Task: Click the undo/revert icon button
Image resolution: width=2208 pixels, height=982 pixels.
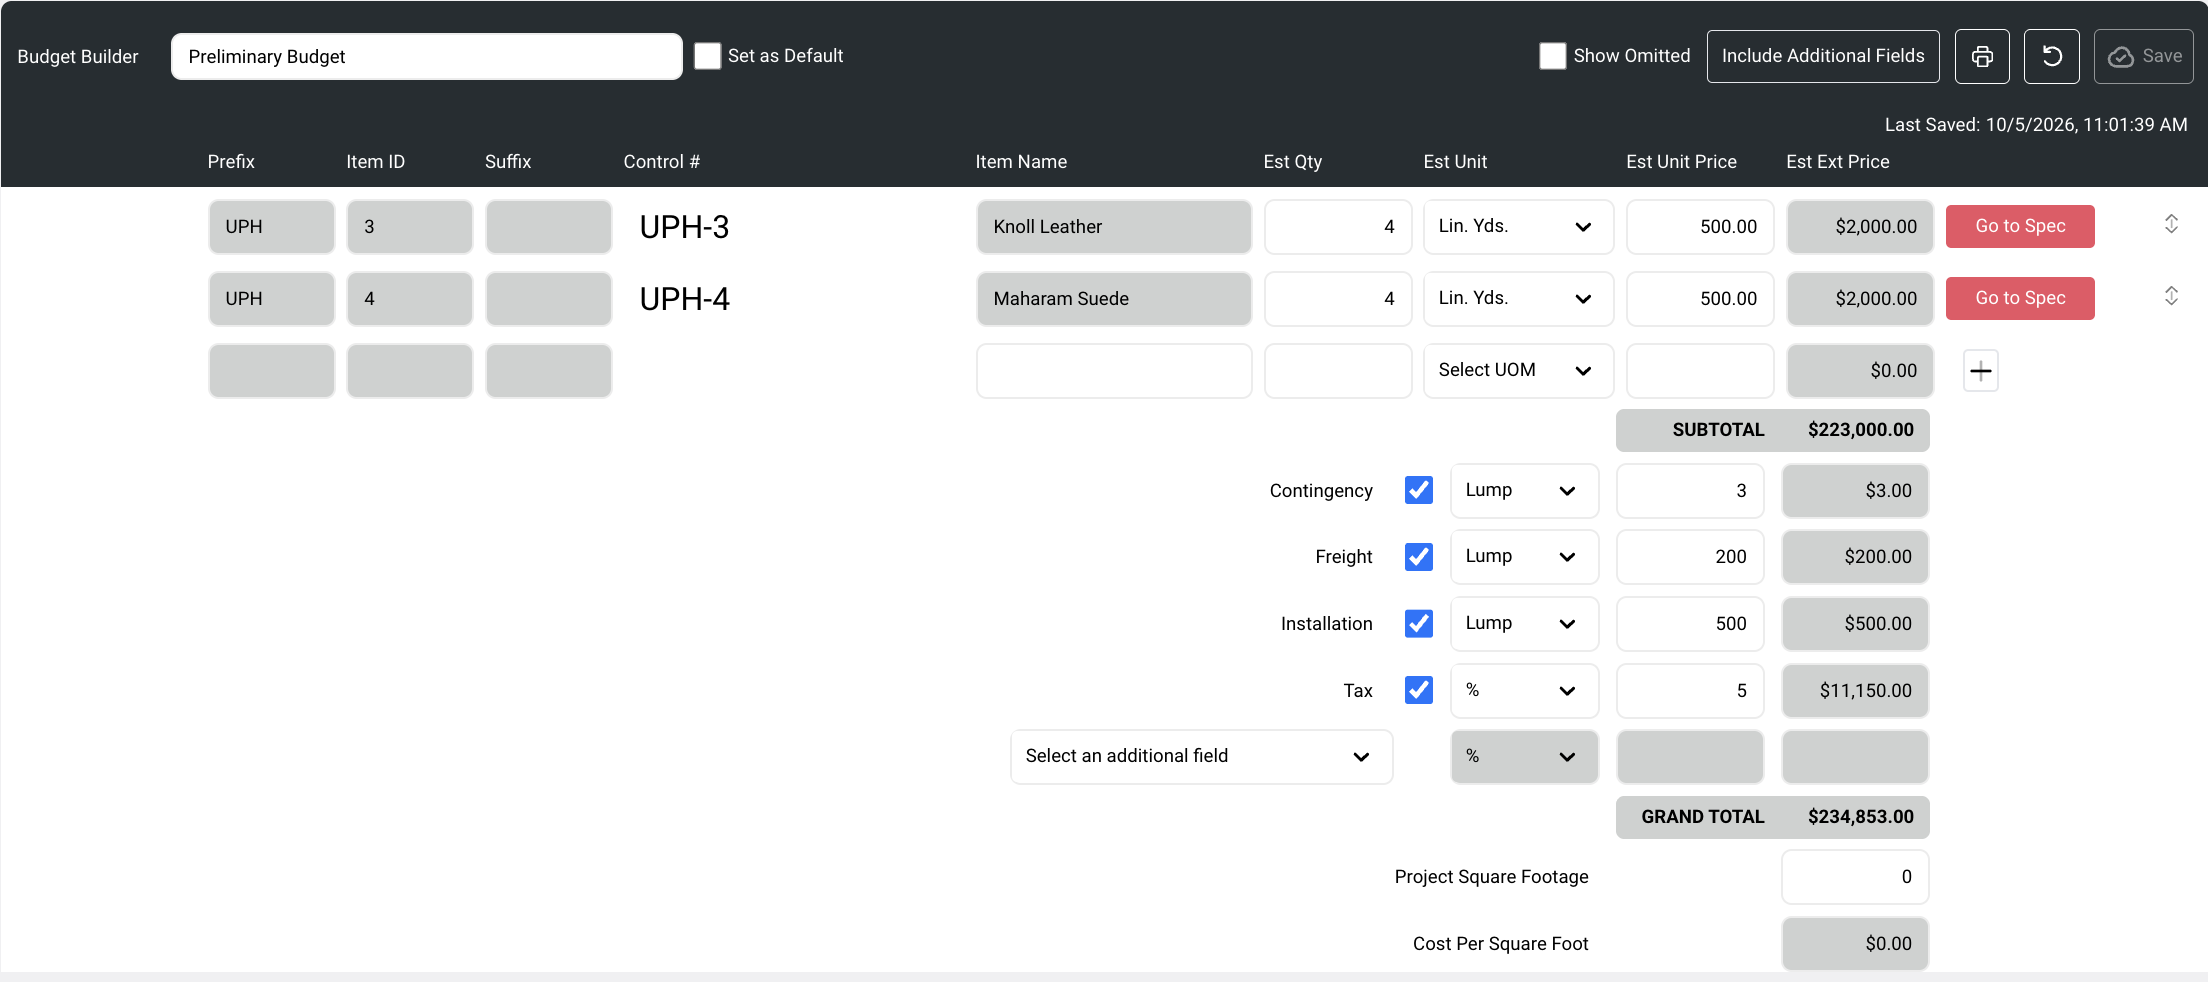Action: (2052, 56)
